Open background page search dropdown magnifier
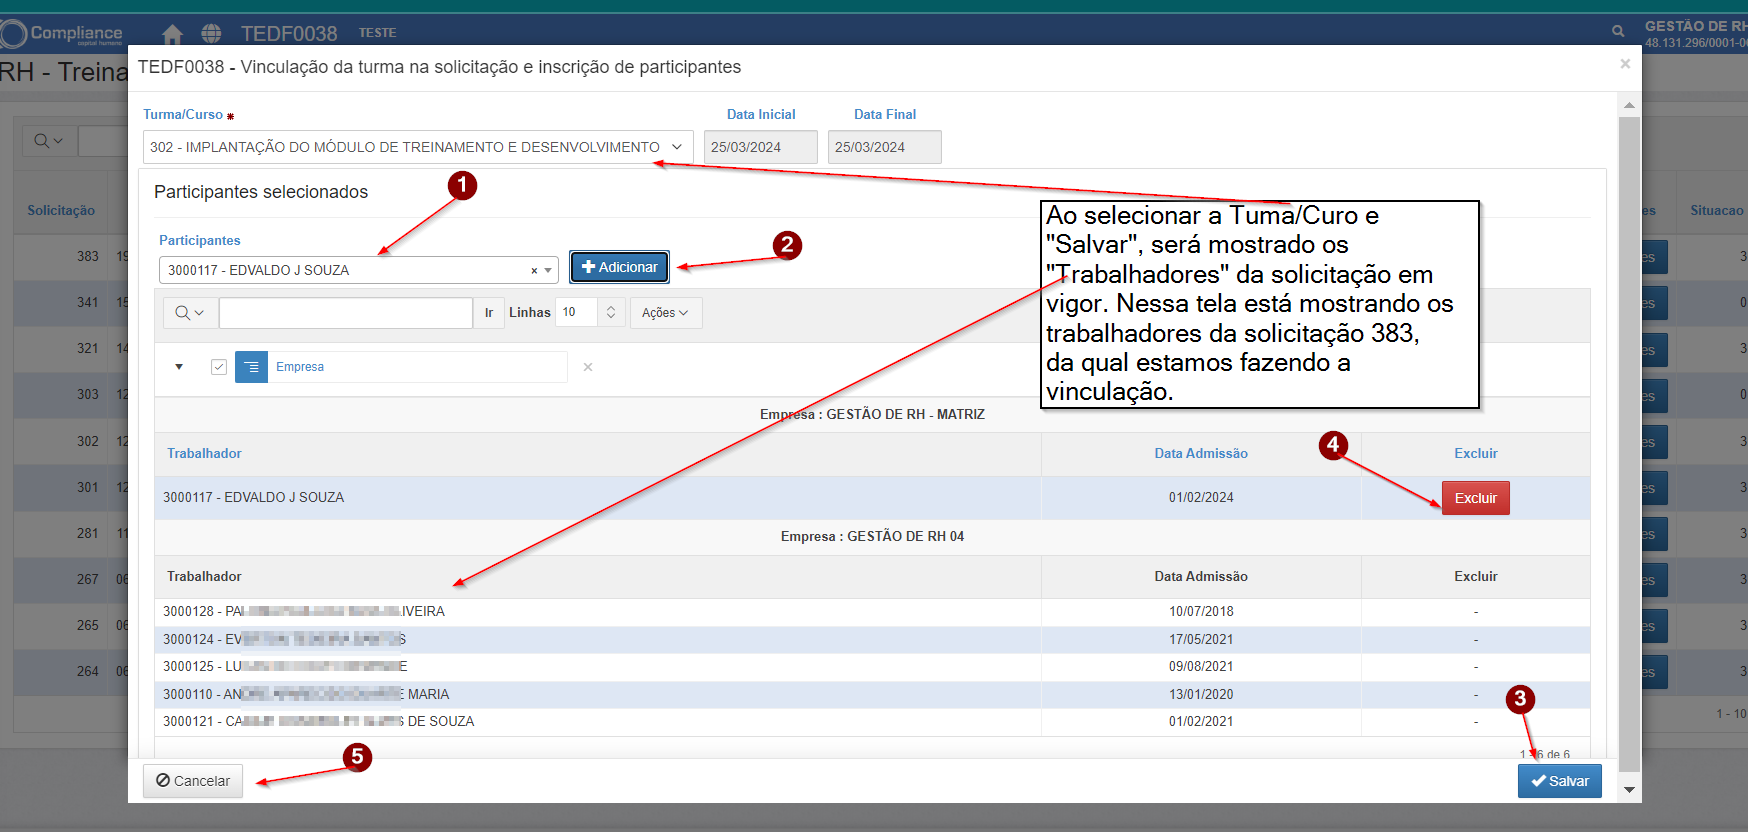Viewport: 1748px width, 832px height. click(x=48, y=141)
